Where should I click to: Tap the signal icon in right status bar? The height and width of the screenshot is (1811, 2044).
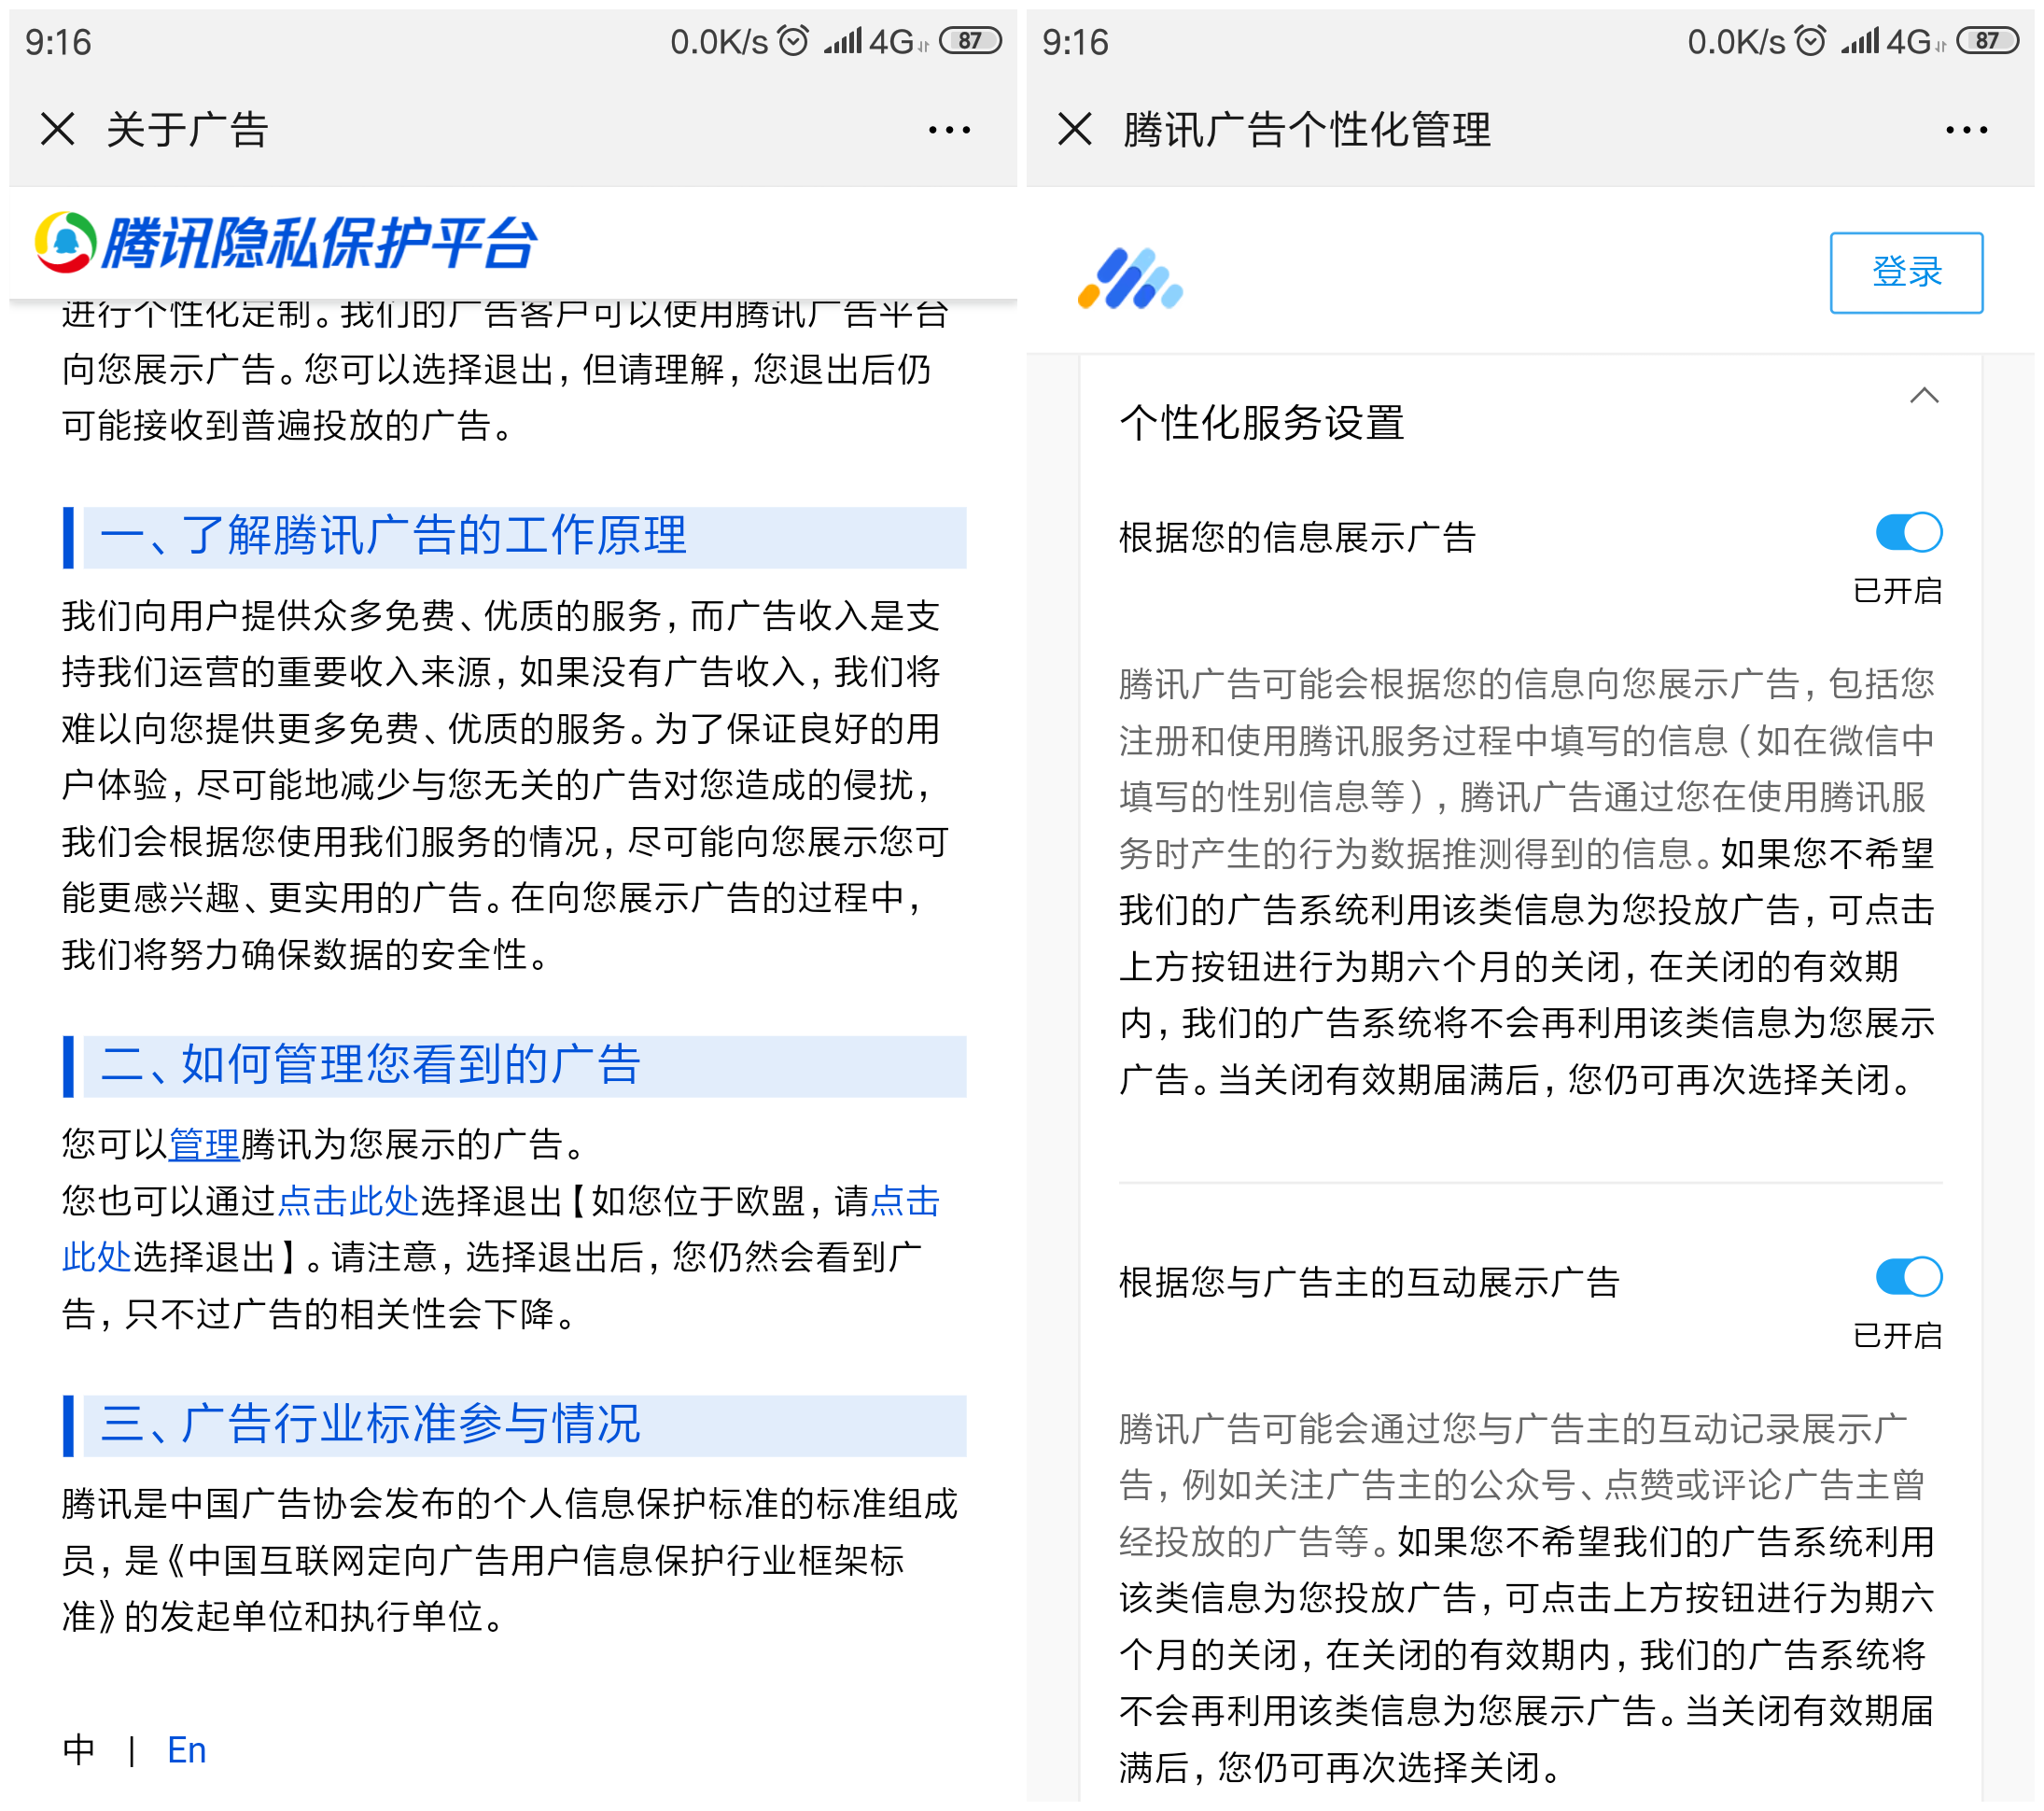point(1859,41)
